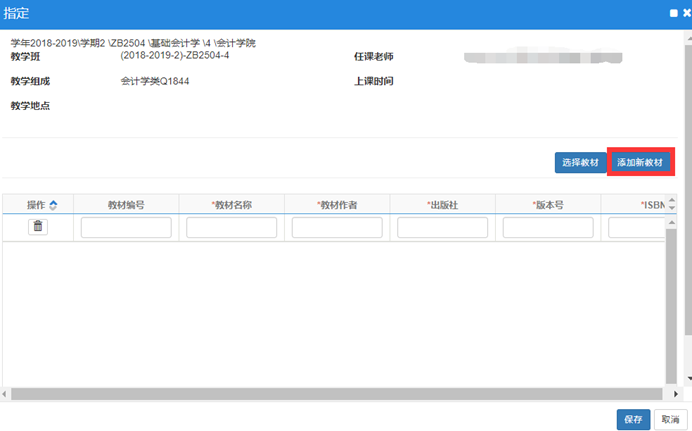Click the horizontal scrollbar thumb
692x431 pixels.
(x=337, y=394)
